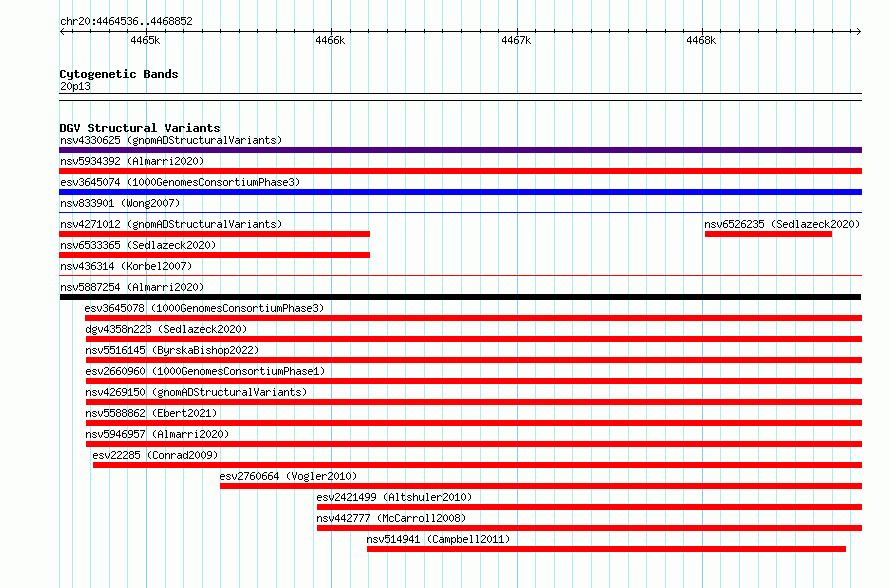Click the esv2421499 (Altshuler2010) label
The image size is (890, 588).
394,497
